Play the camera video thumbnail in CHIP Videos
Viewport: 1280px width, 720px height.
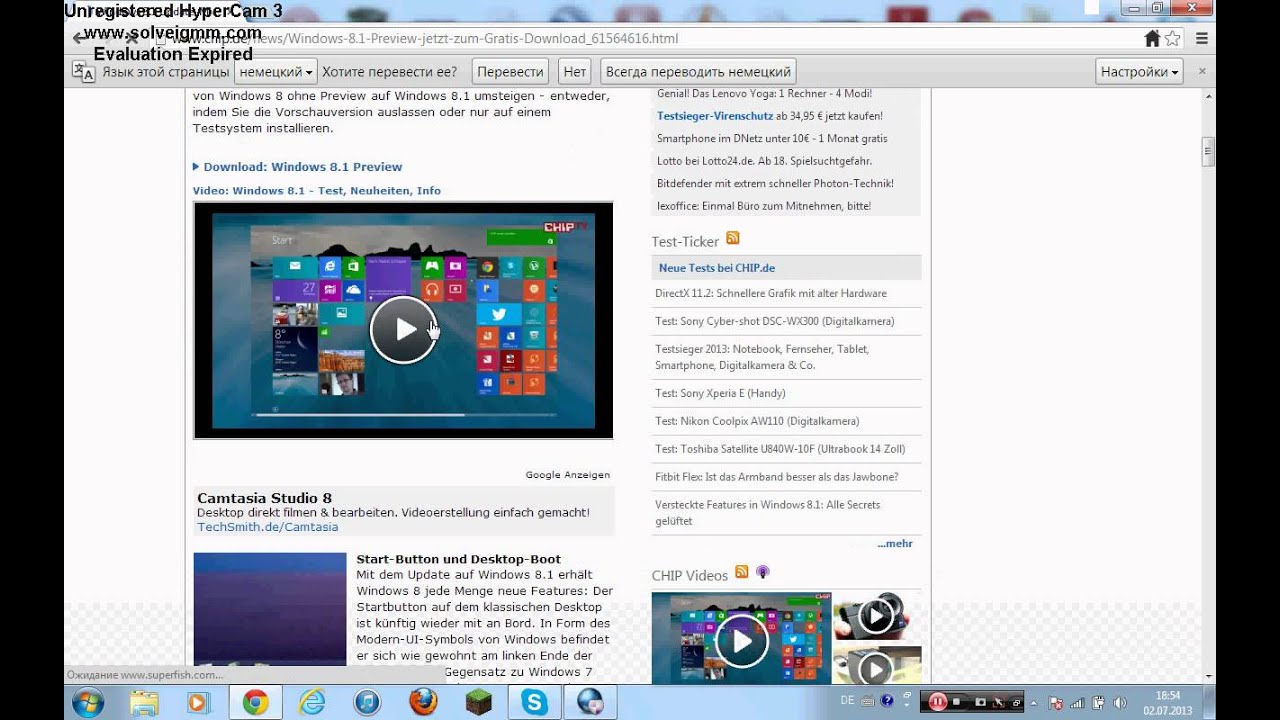pos(876,616)
